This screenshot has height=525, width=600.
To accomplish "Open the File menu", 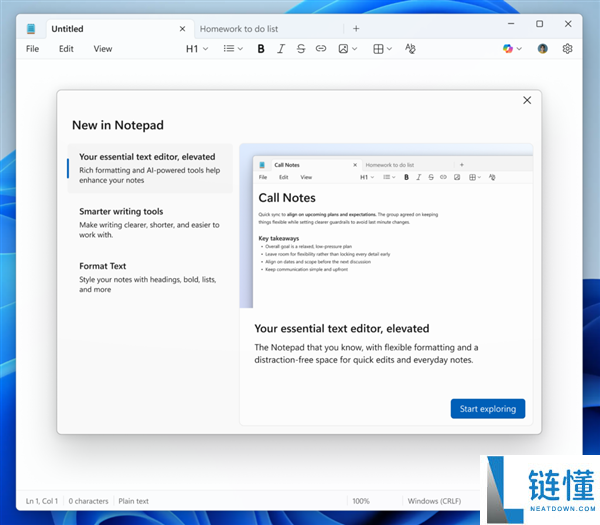I will (33, 49).
